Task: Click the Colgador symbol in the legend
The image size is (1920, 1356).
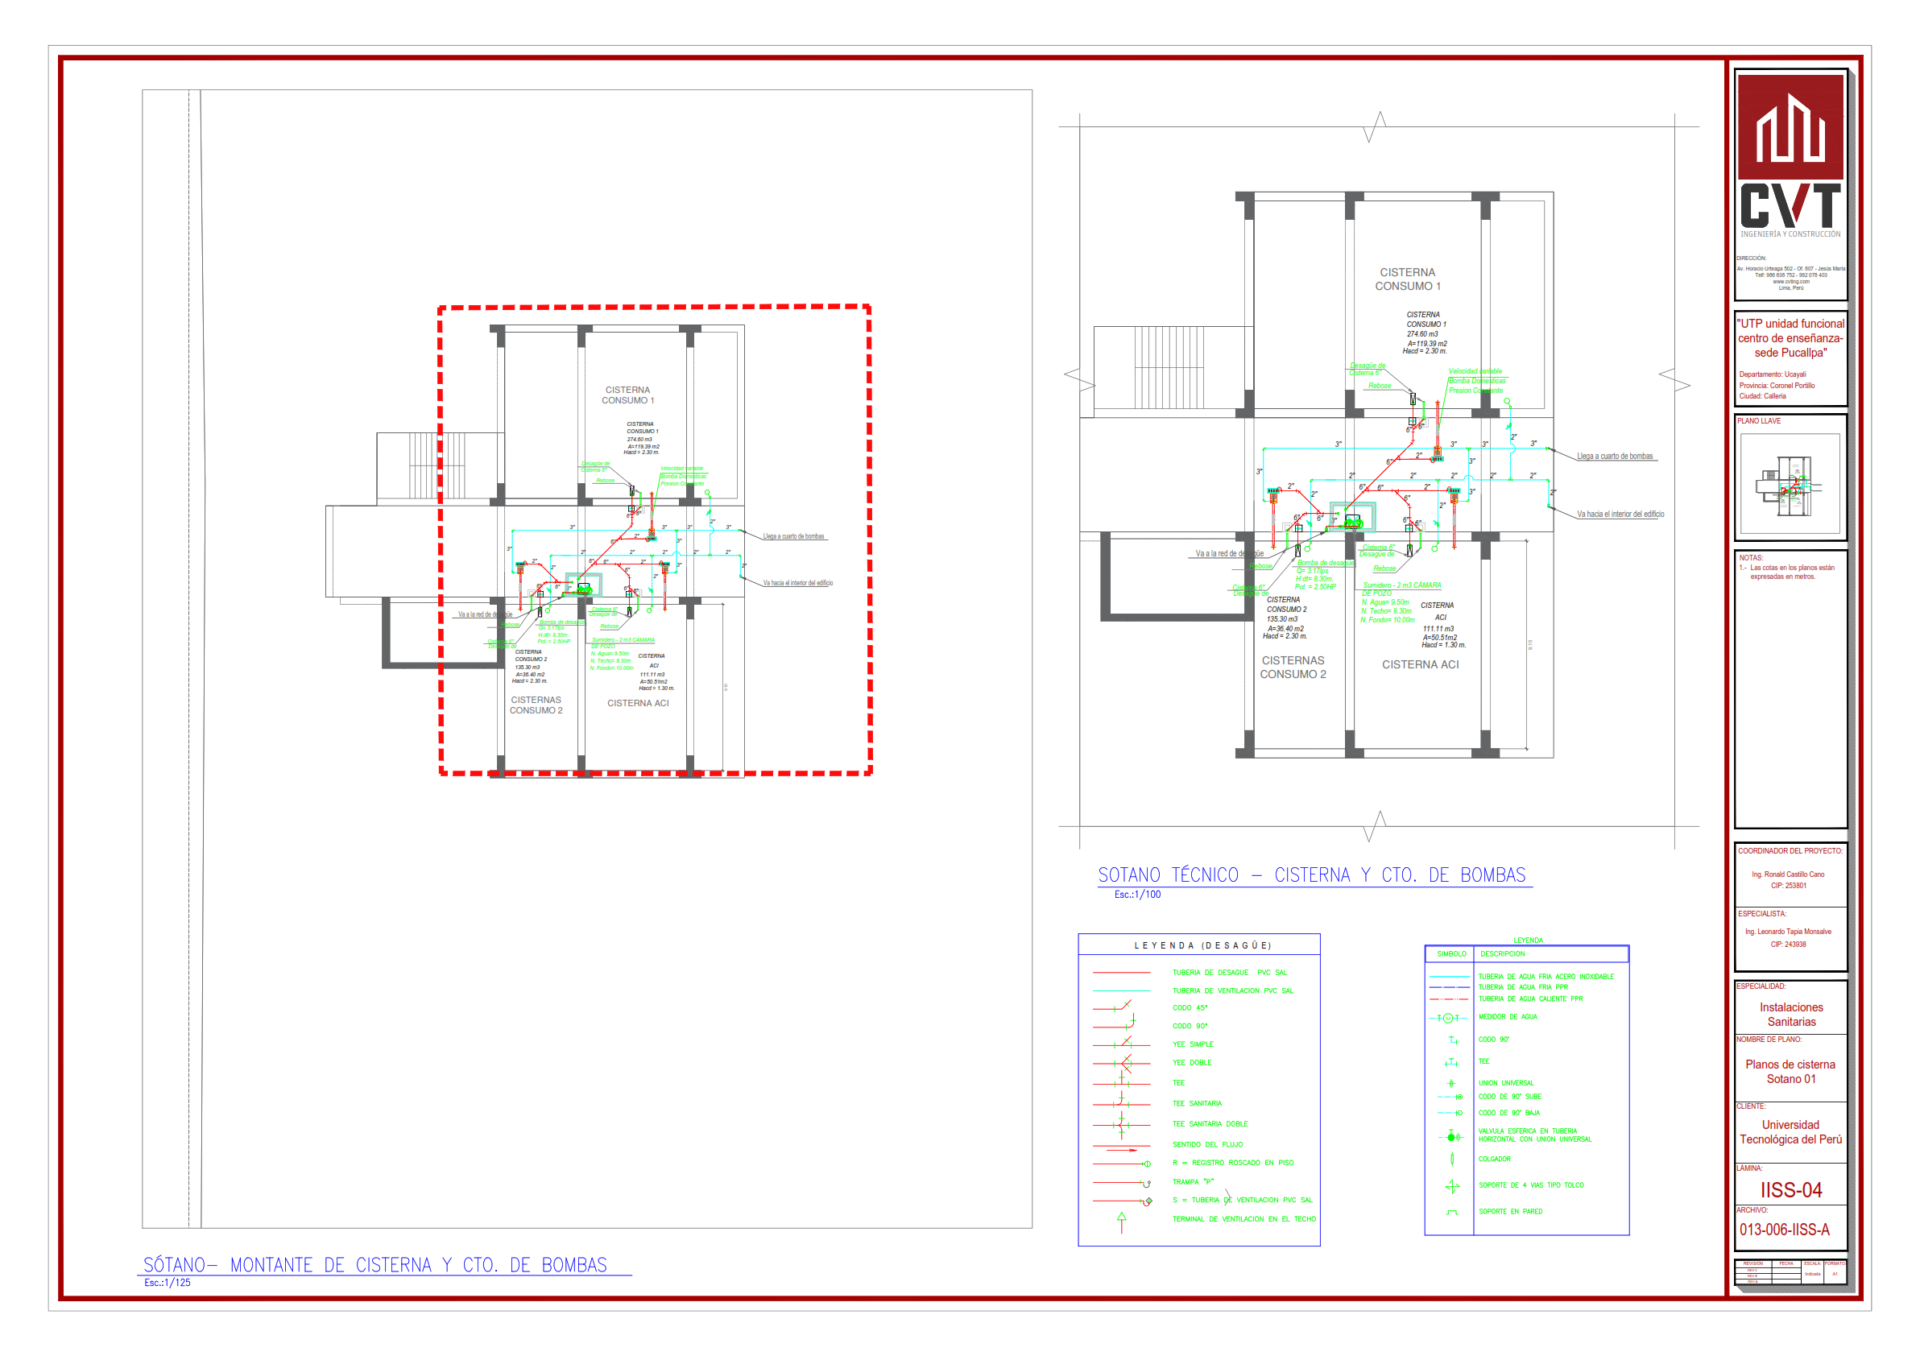Action: tap(1452, 1159)
